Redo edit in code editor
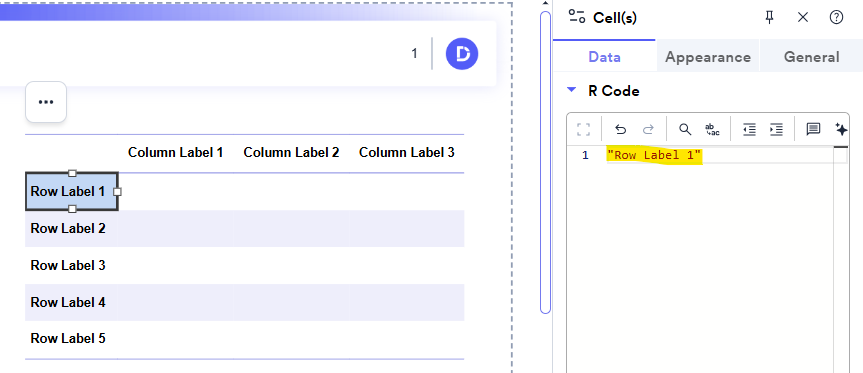 648,129
